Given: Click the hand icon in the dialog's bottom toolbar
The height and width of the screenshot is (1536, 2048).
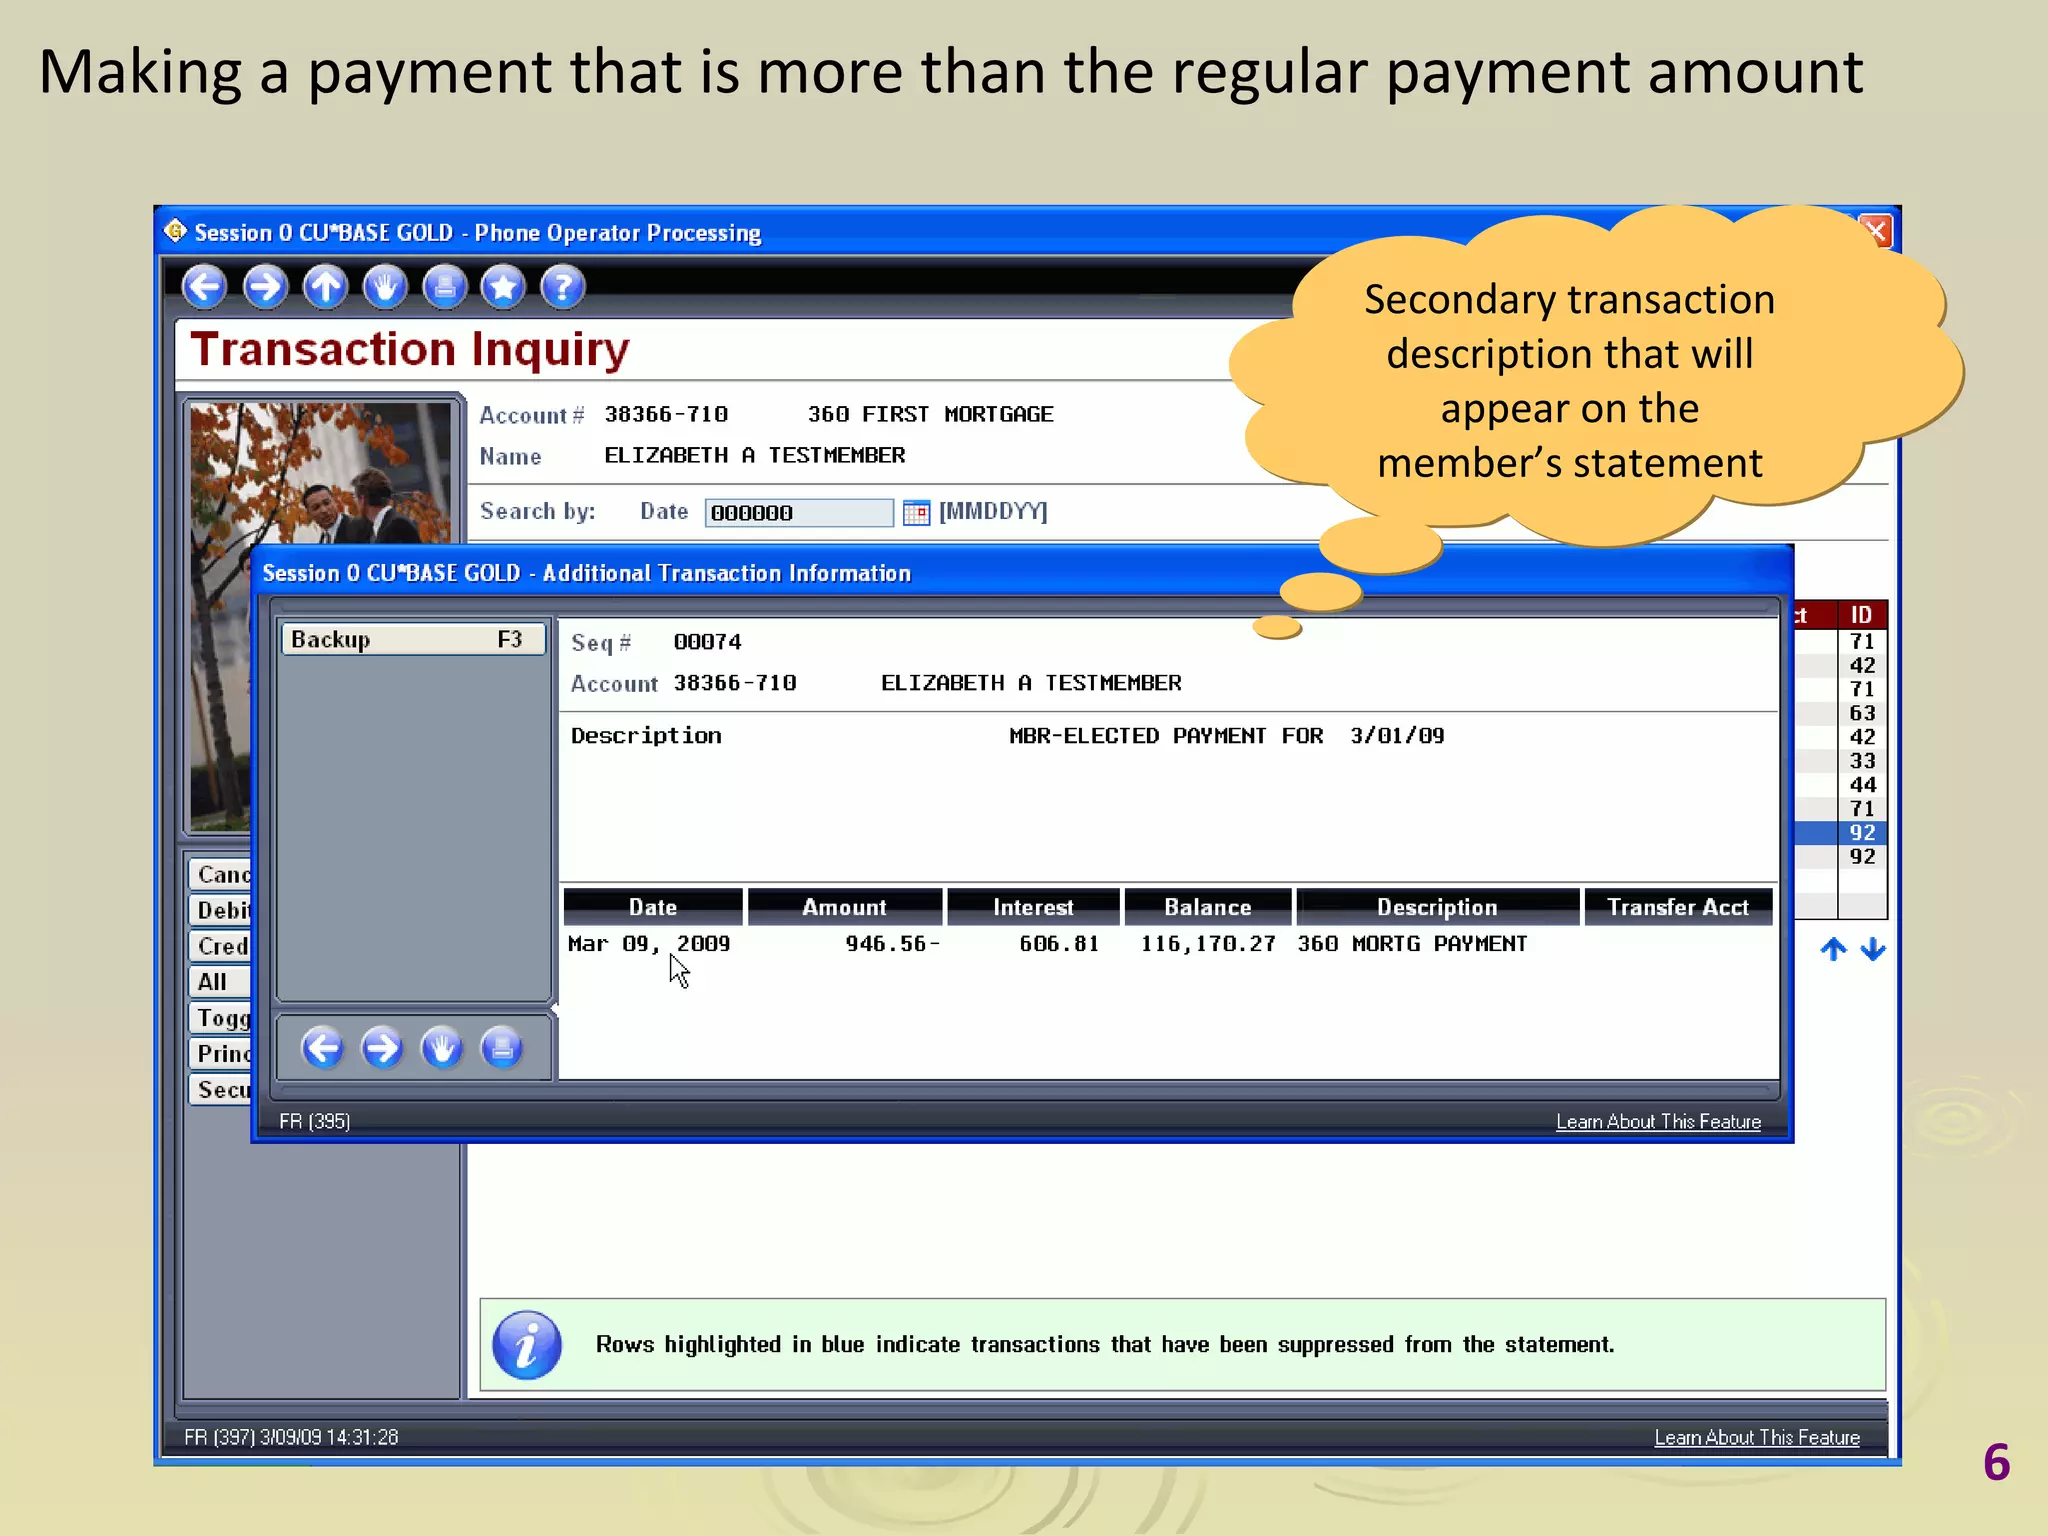Looking at the screenshot, I should point(442,1048).
